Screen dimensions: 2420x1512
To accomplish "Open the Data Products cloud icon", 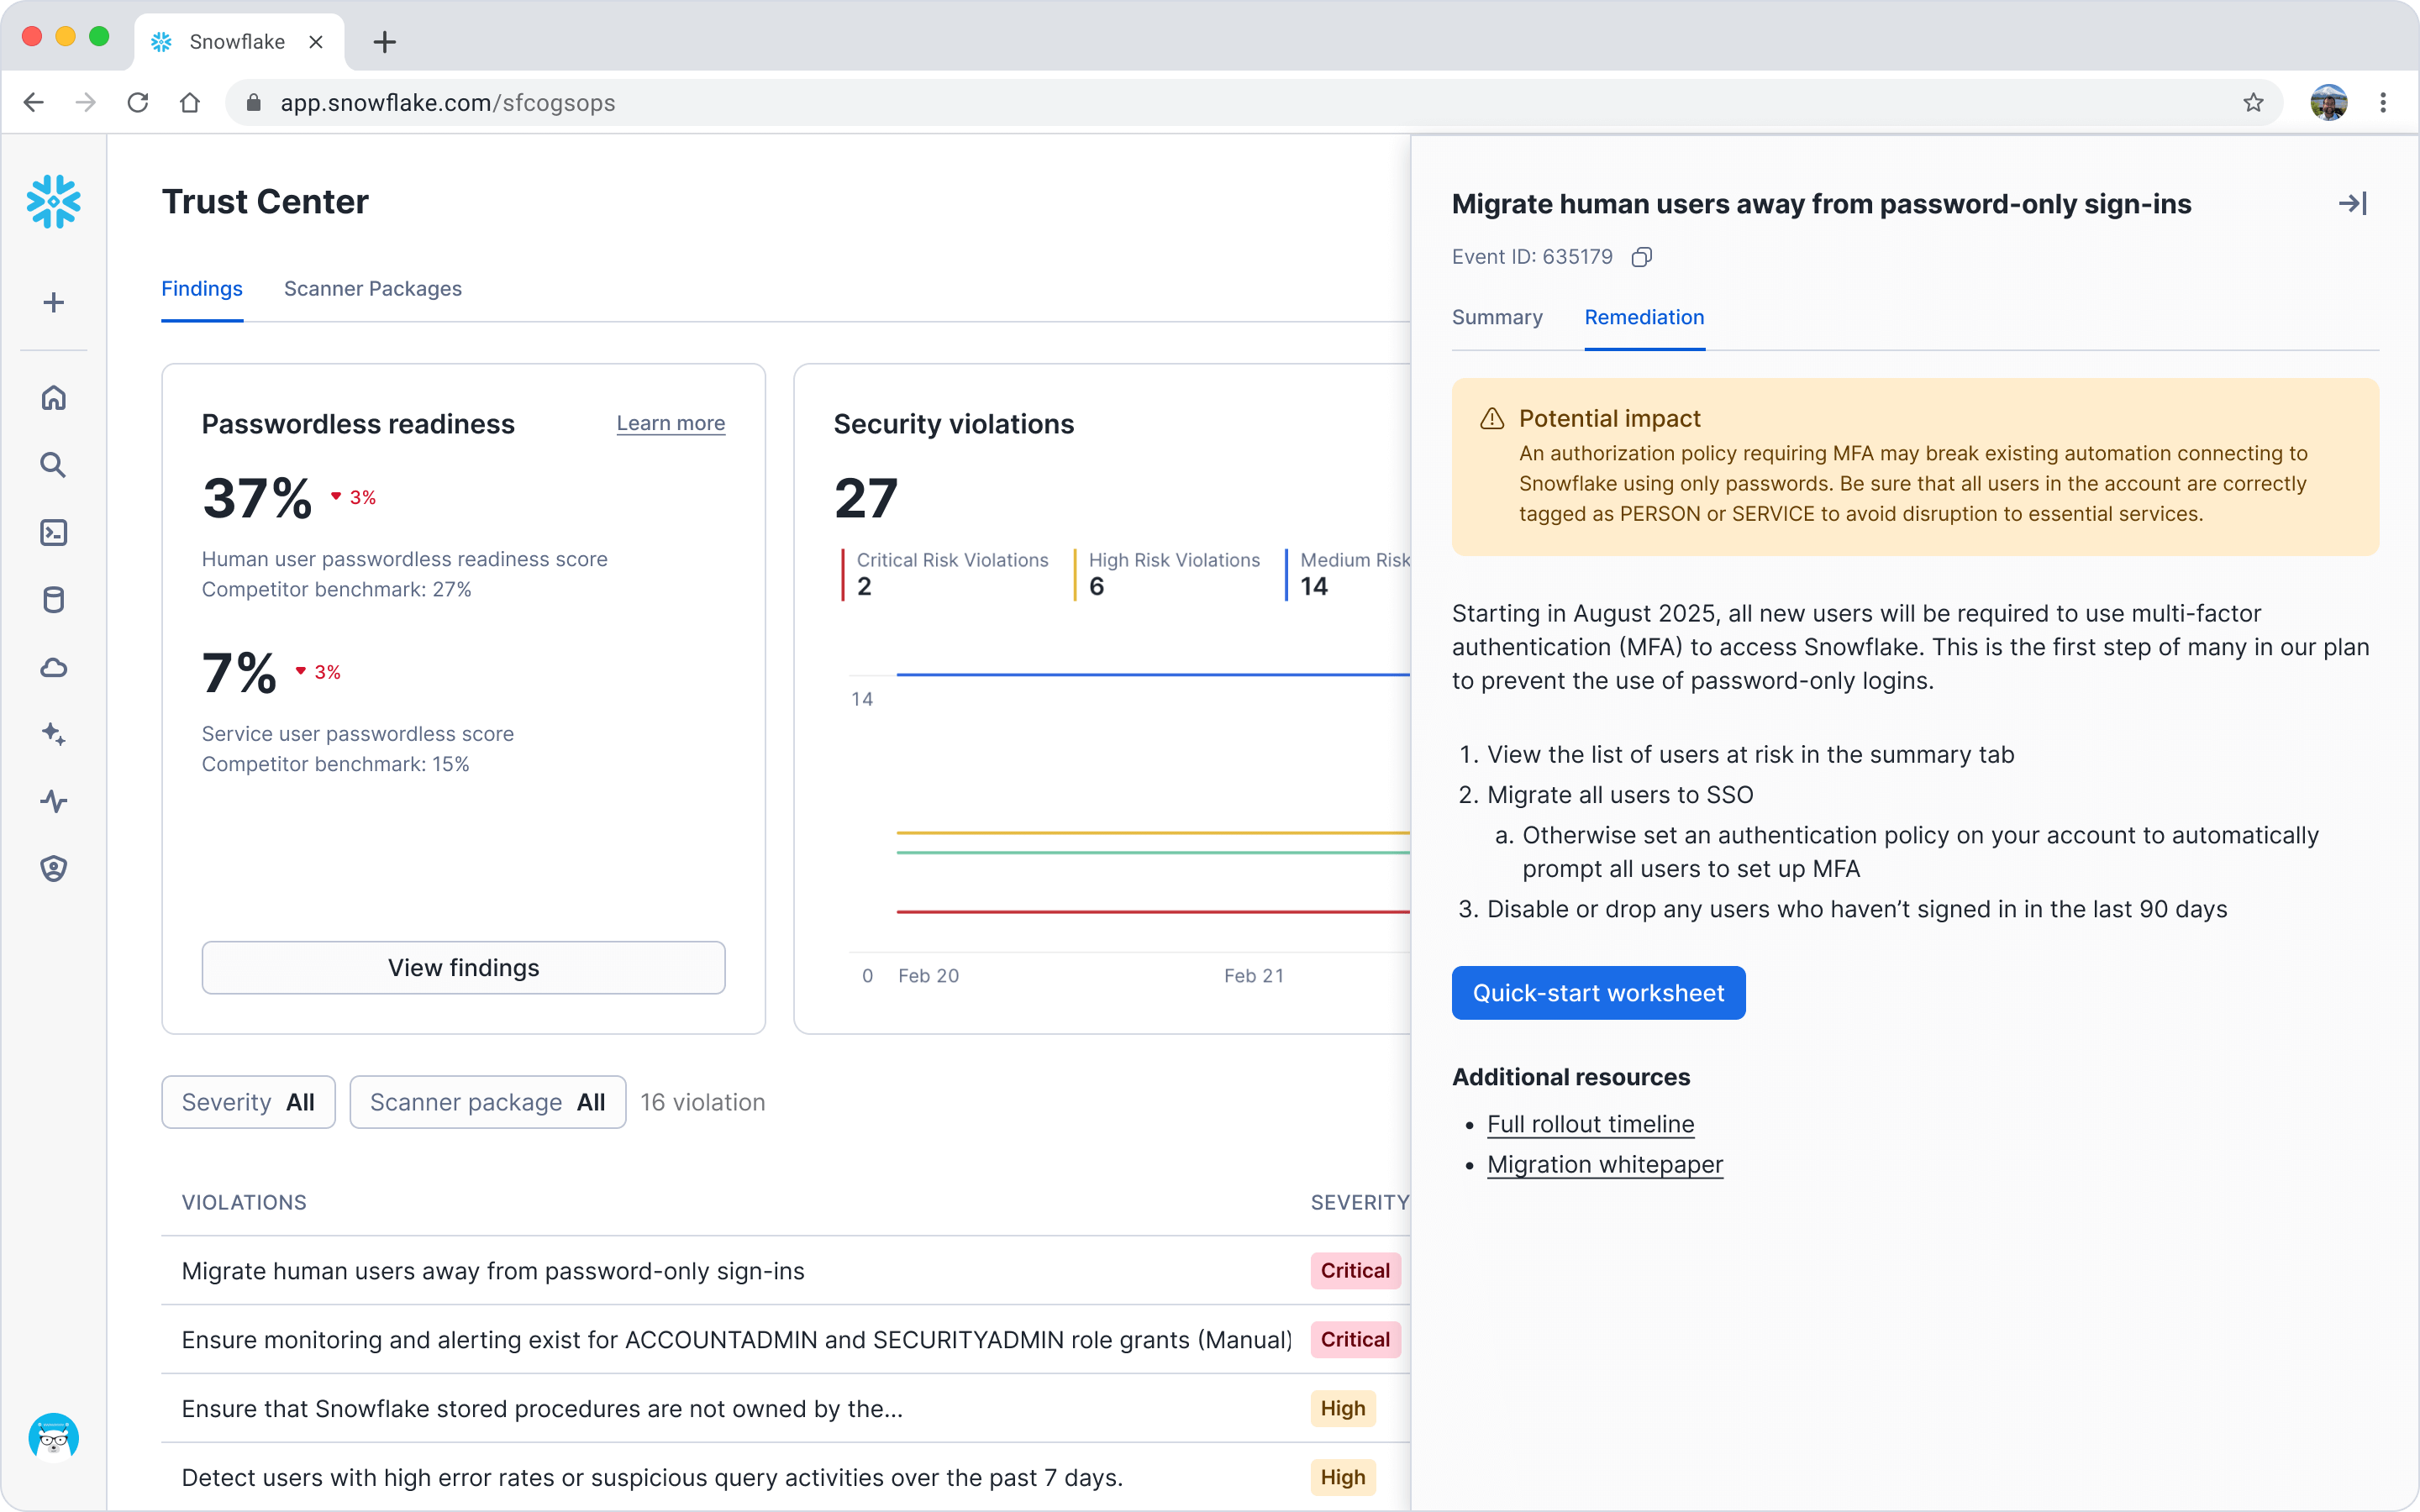I will (x=54, y=668).
